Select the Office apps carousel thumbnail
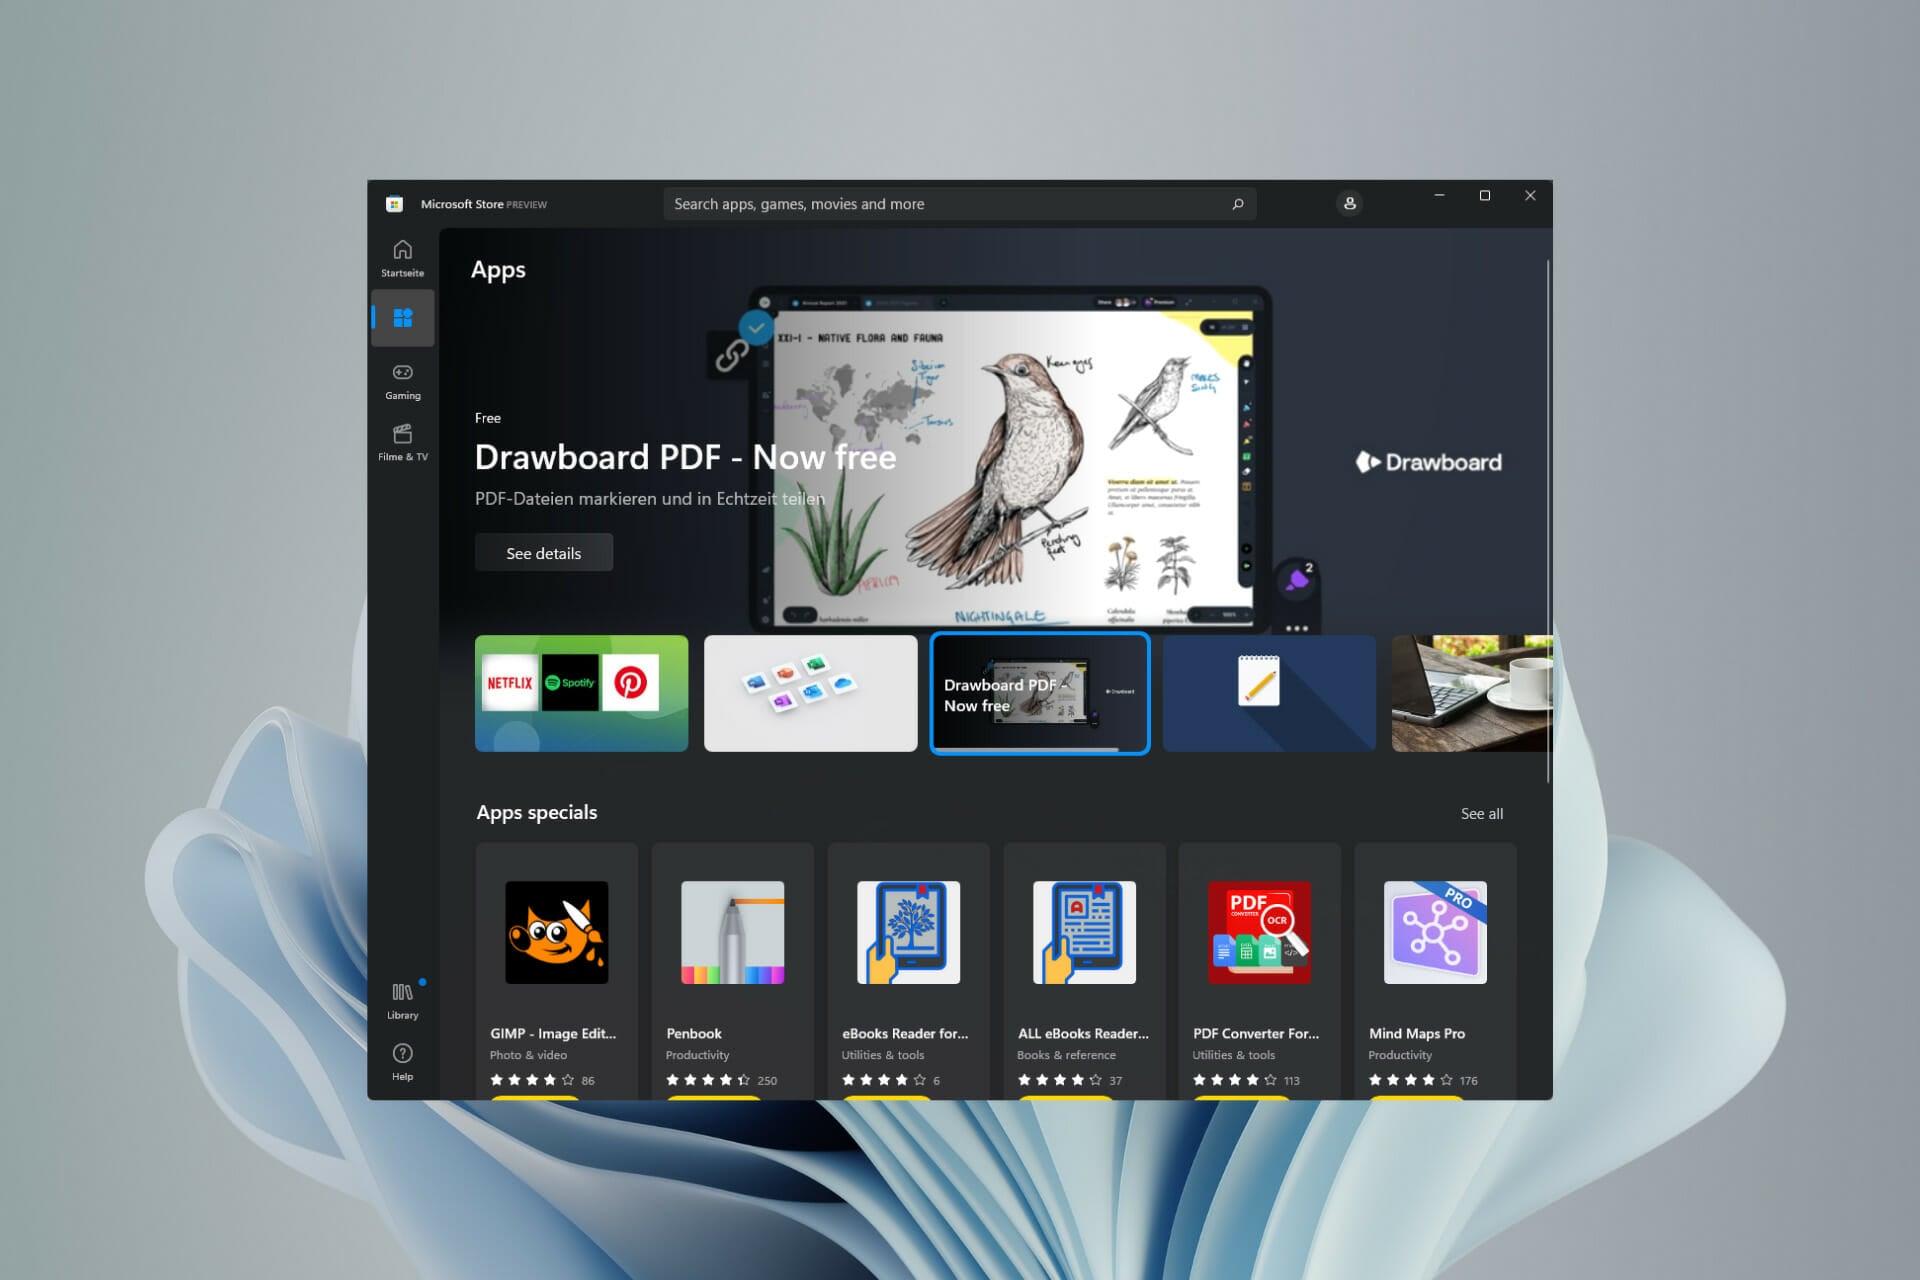1920x1280 pixels. [x=810, y=693]
